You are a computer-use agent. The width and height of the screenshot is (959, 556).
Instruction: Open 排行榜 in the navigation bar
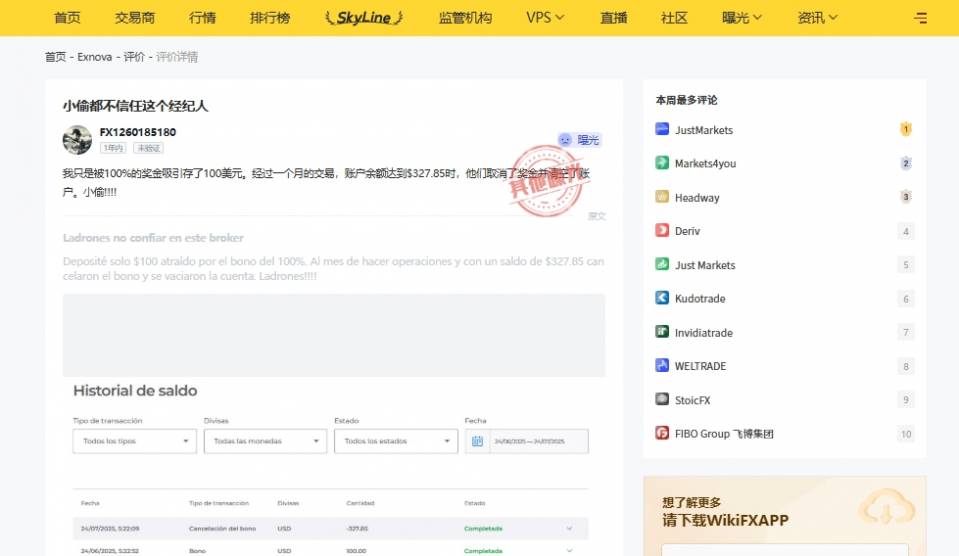(270, 18)
